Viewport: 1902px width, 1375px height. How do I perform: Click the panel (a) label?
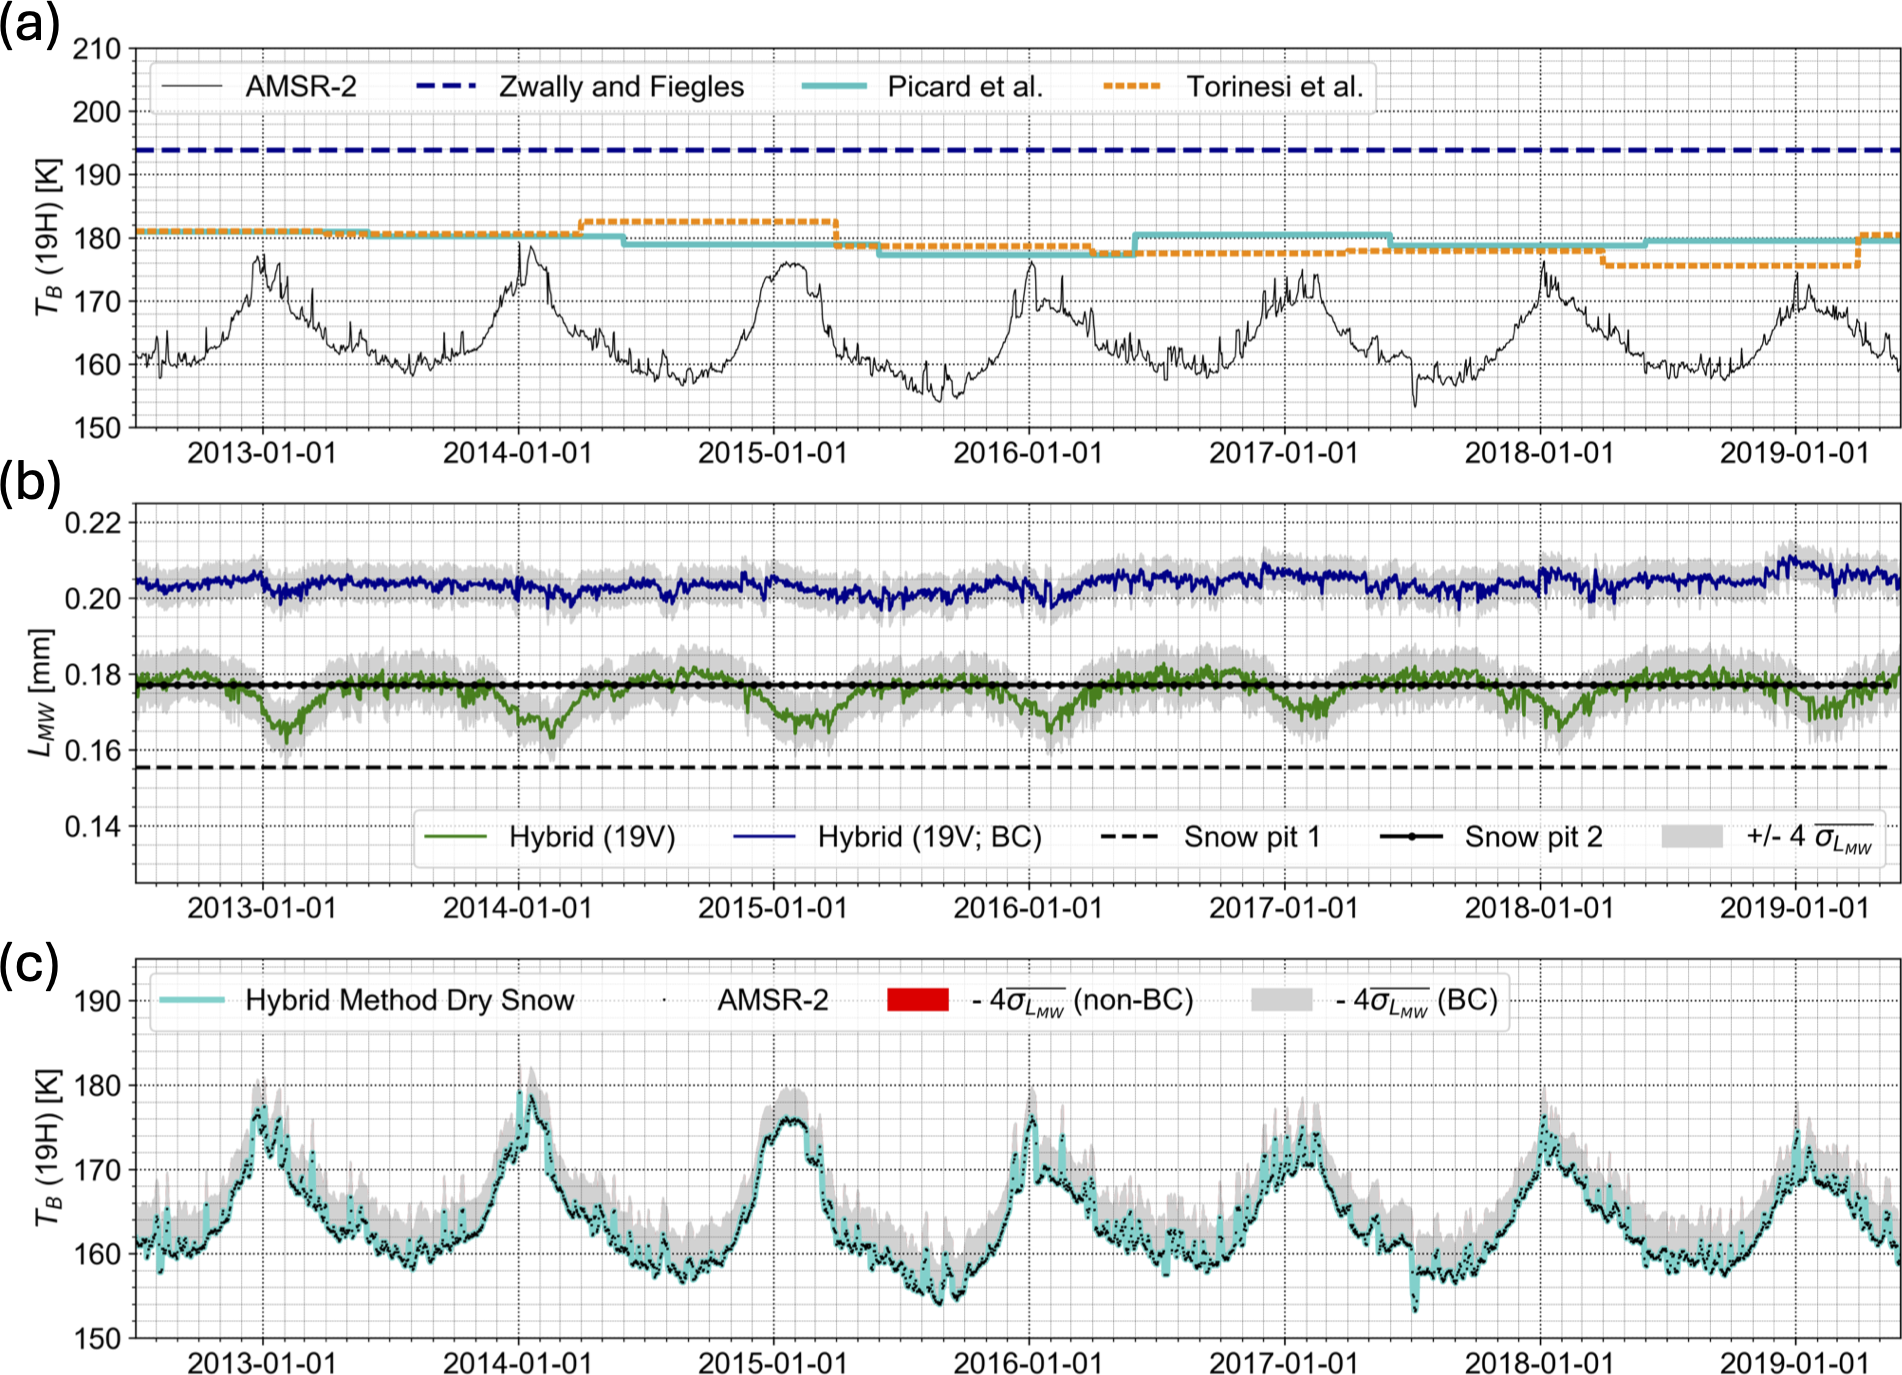click(30, 24)
